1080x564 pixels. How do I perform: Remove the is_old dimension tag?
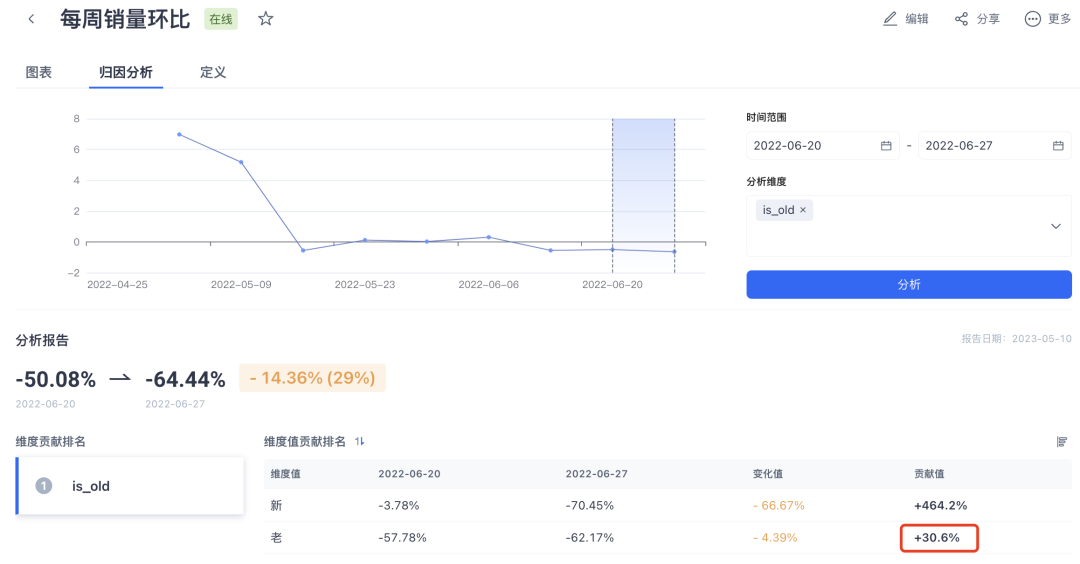803,210
